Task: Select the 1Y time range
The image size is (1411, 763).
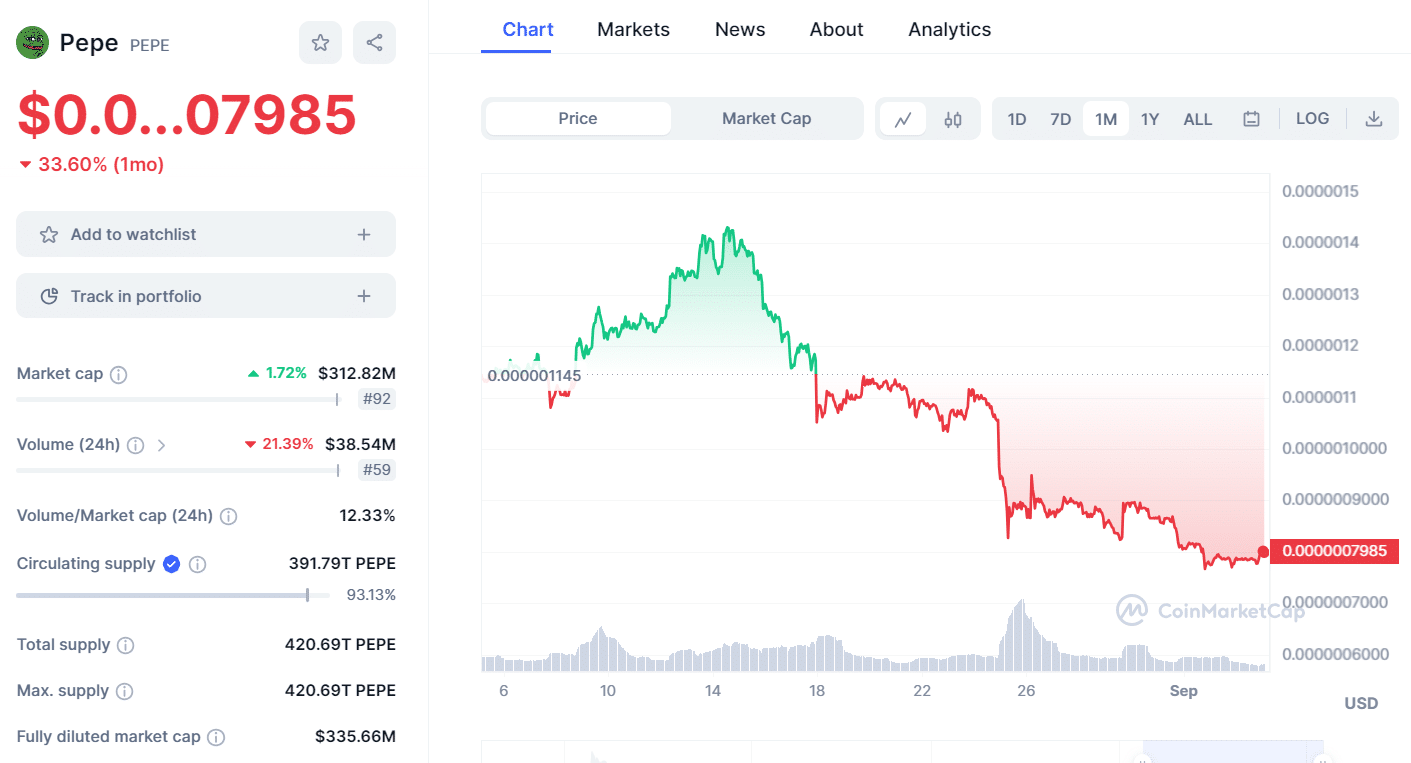Action: (x=1150, y=119)
